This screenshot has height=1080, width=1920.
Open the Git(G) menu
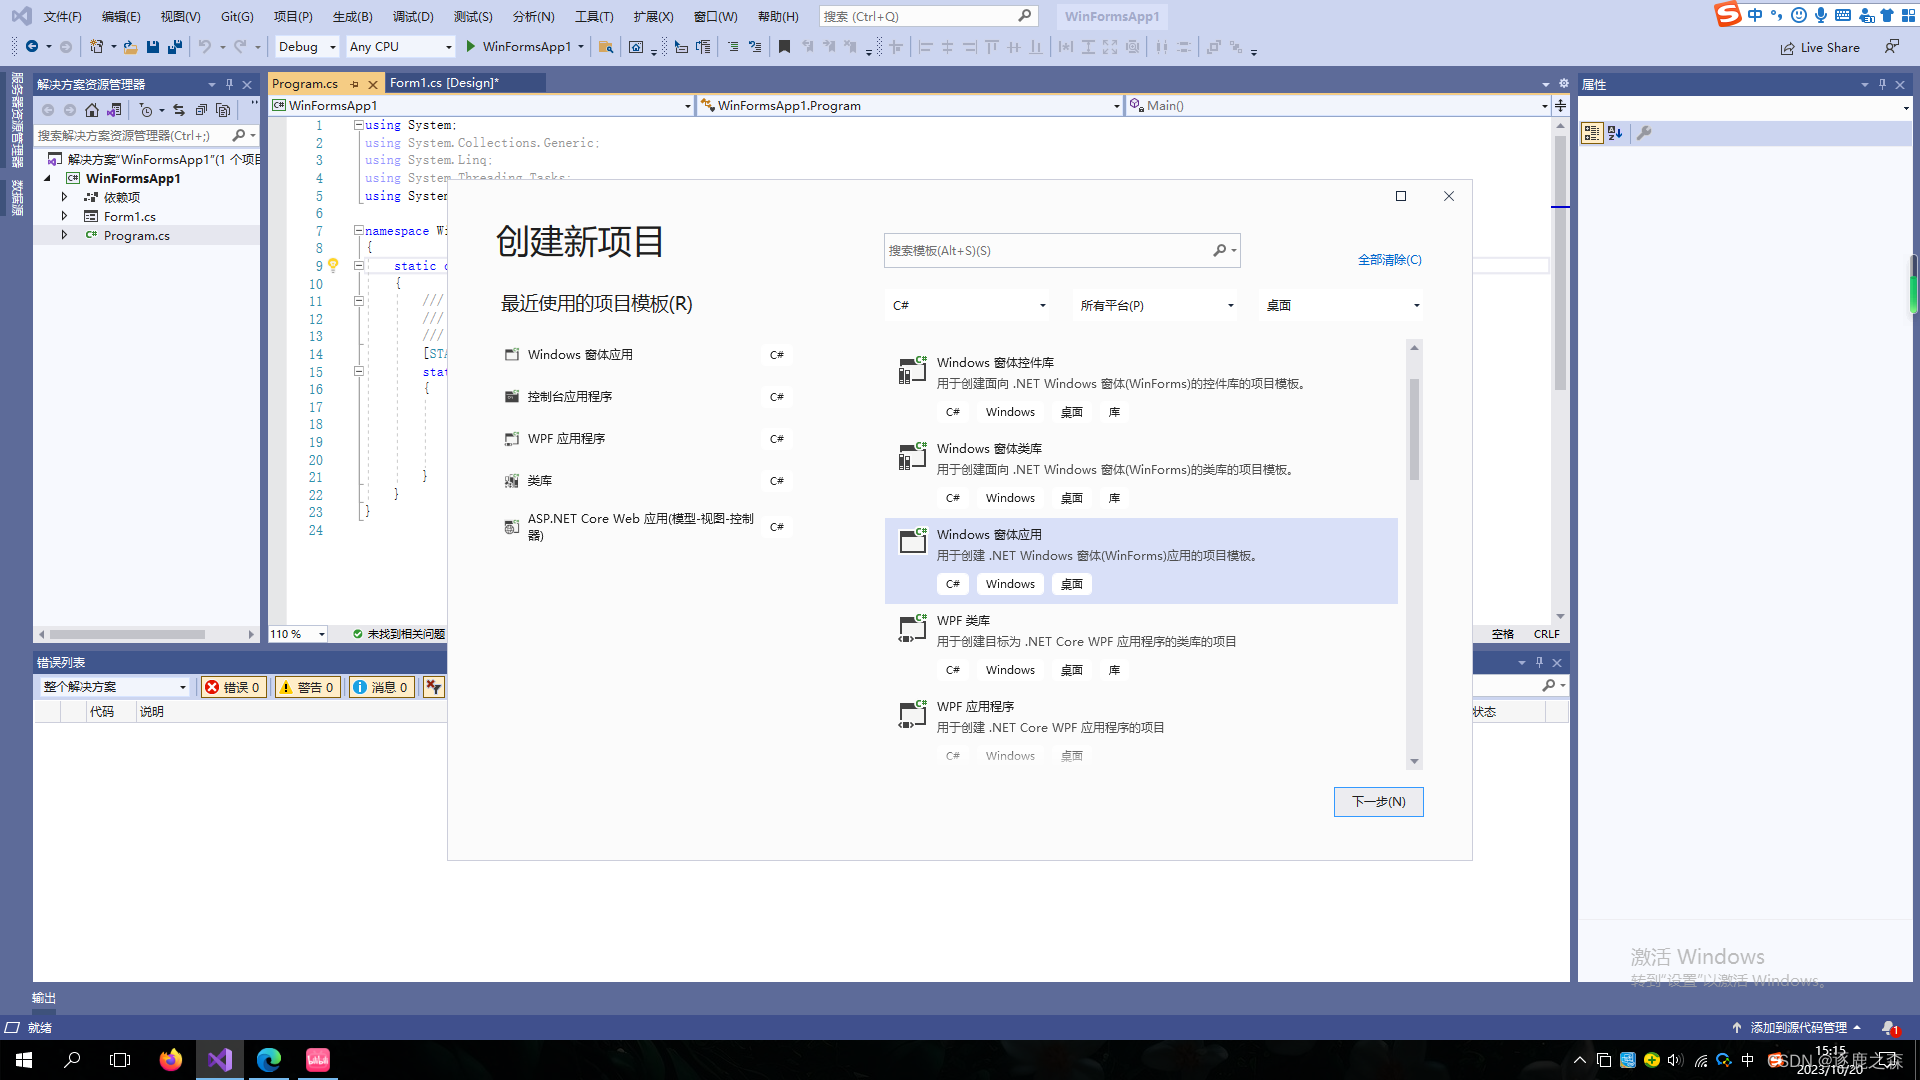237,17
